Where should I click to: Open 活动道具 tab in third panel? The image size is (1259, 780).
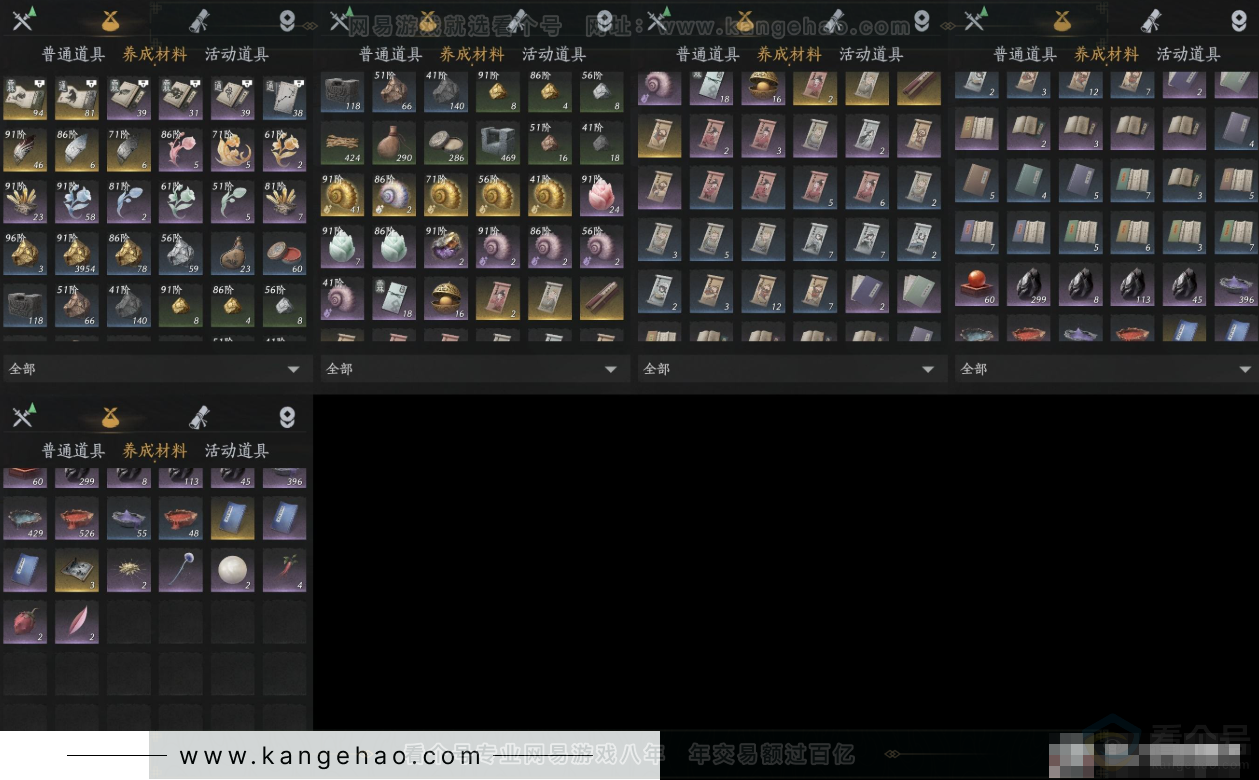pyautogui.click(x=871, y=55)
